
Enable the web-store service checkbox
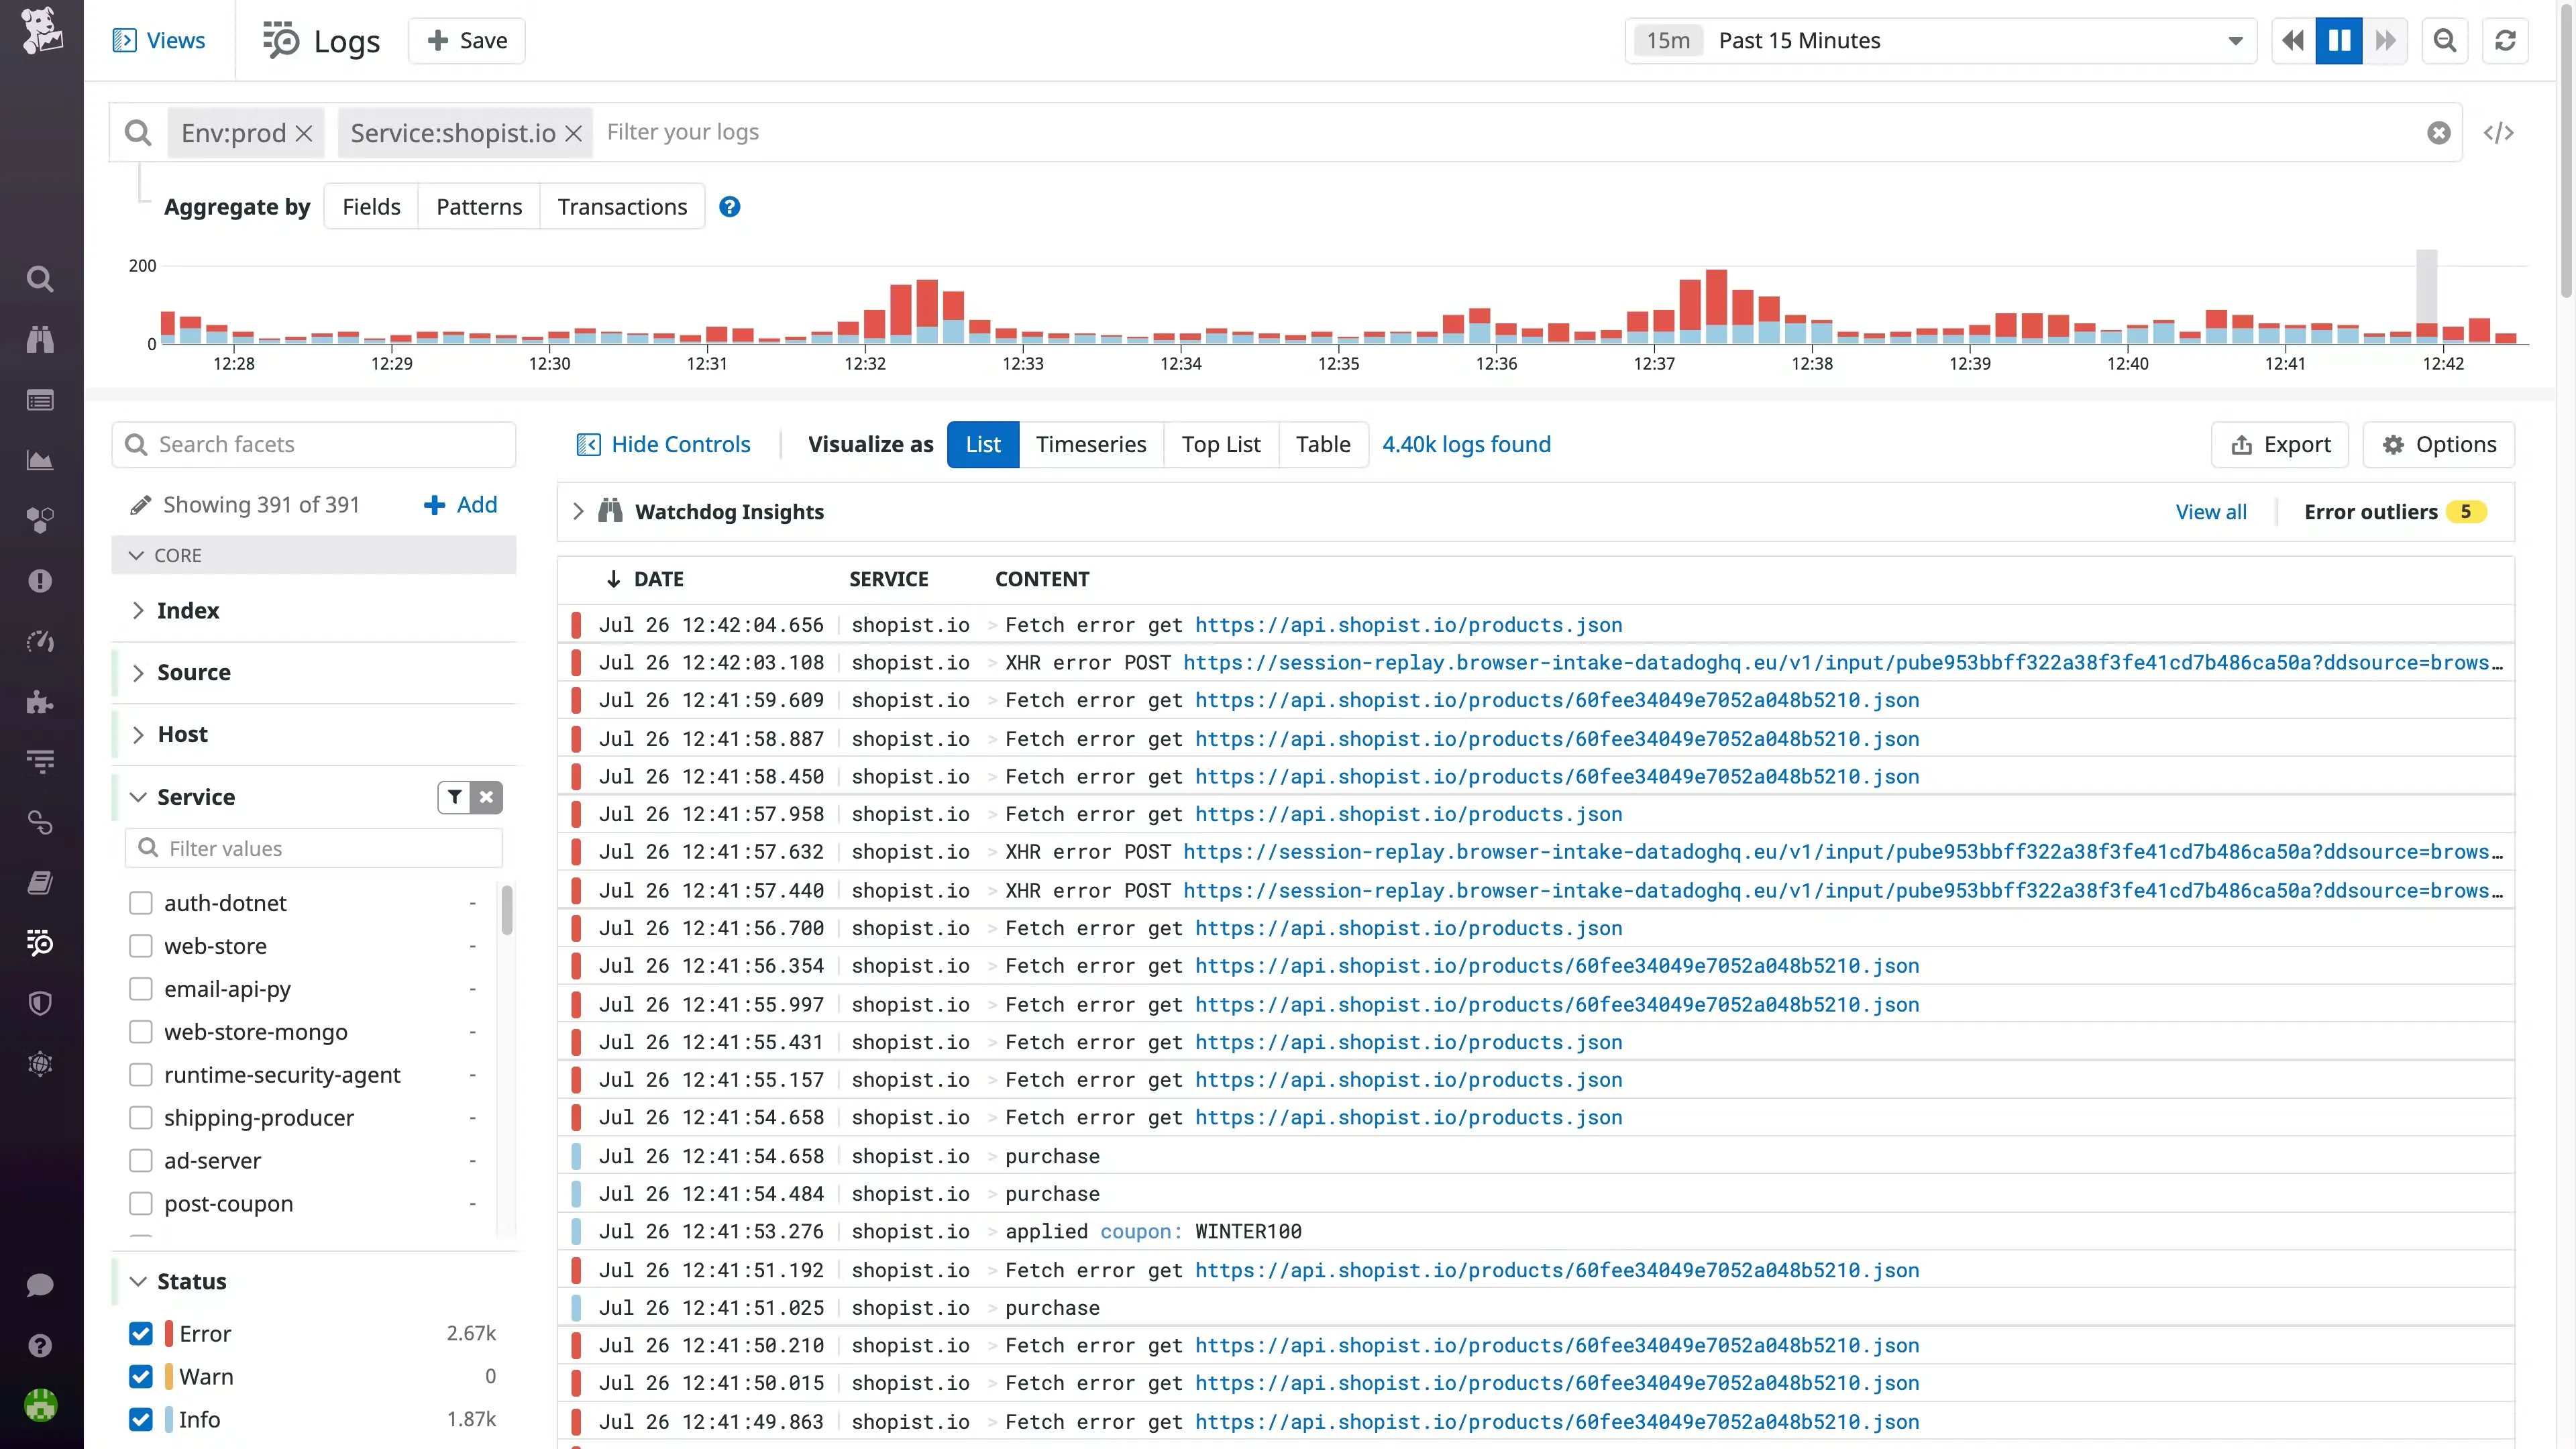pos(140,946)
